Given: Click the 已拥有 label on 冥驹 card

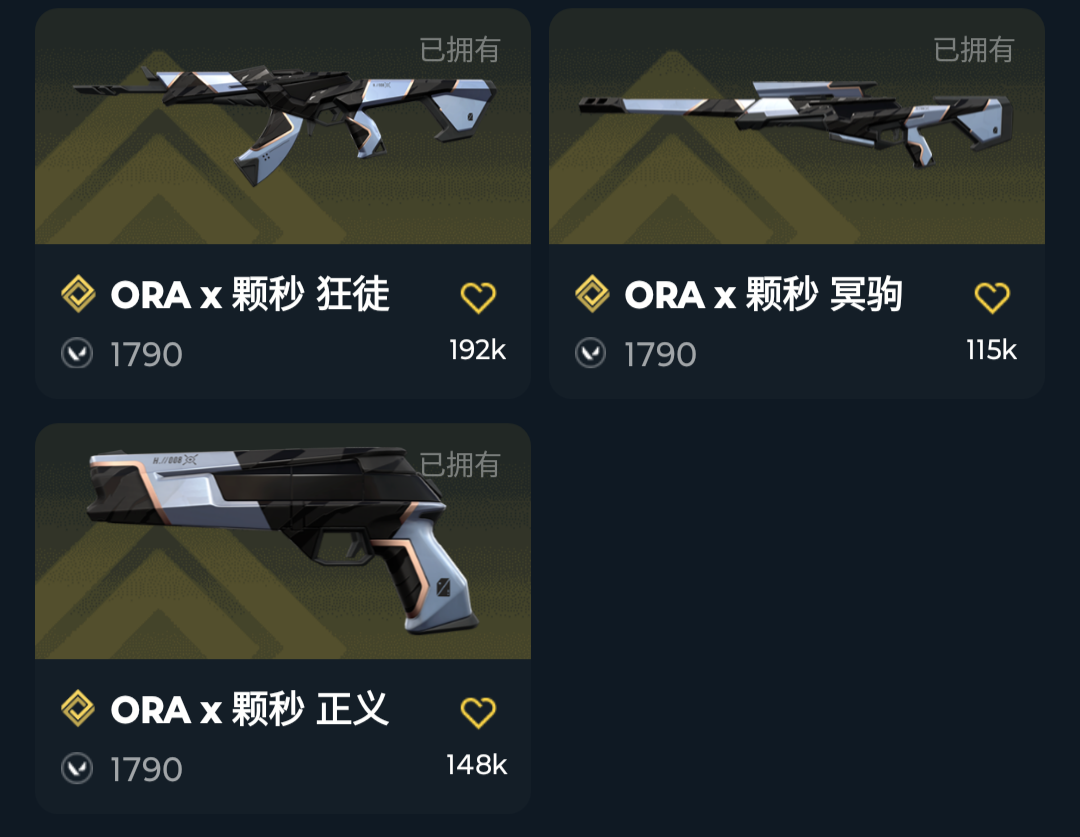Looking at the screenshot, I should (x=974, y=50).
